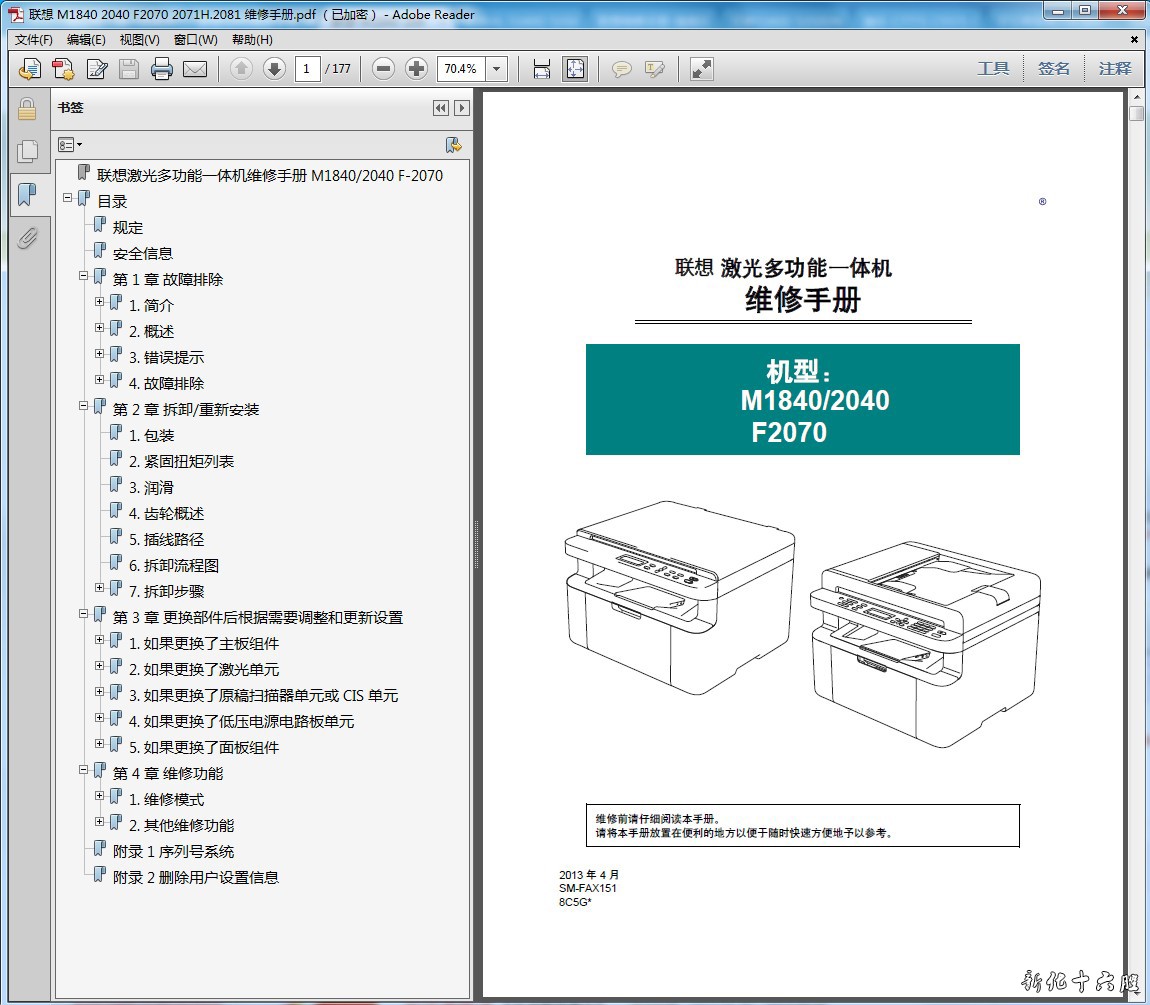The image size is (1150, 1005).
Task: Click the Email envelope toolbar icon
Action: tap(194, 69)
